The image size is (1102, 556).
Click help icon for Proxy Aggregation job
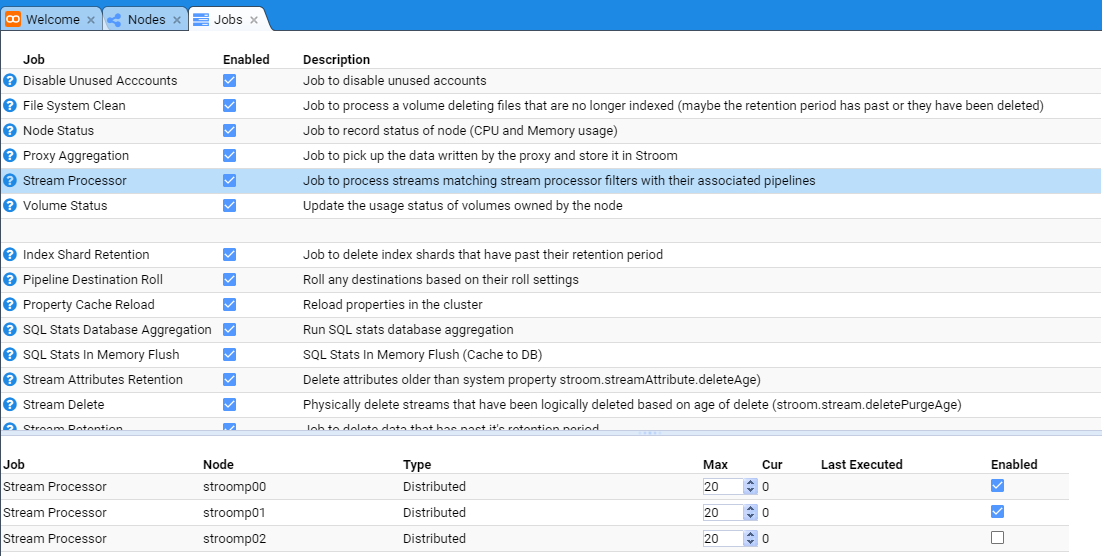click(10, 156)
